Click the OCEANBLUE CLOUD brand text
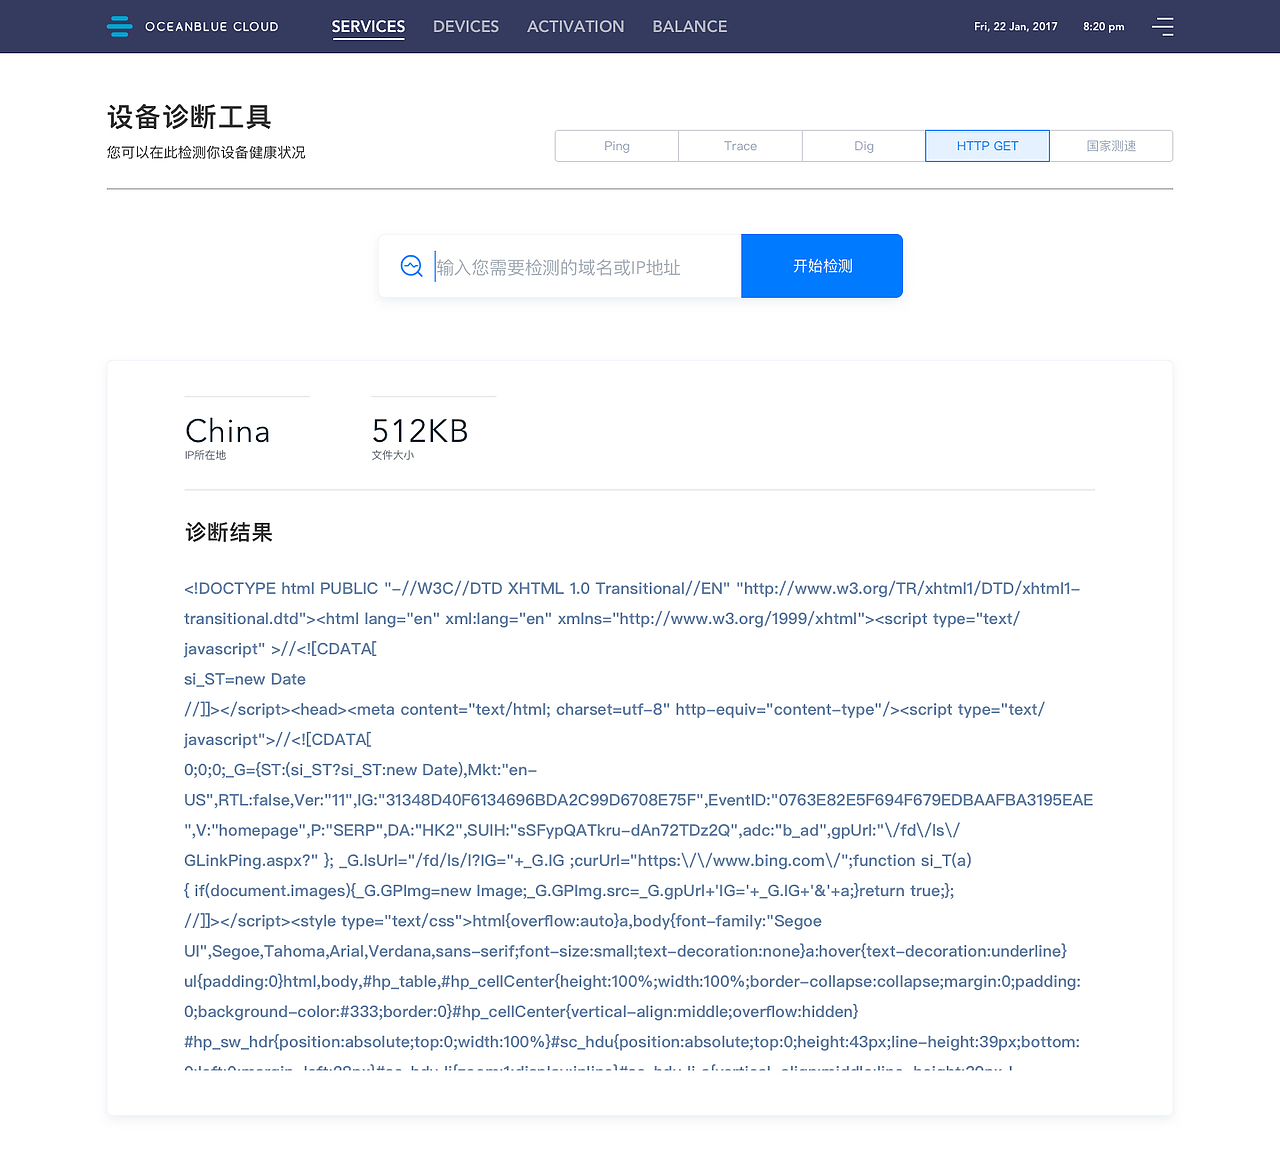 click(x=212, y=27)
